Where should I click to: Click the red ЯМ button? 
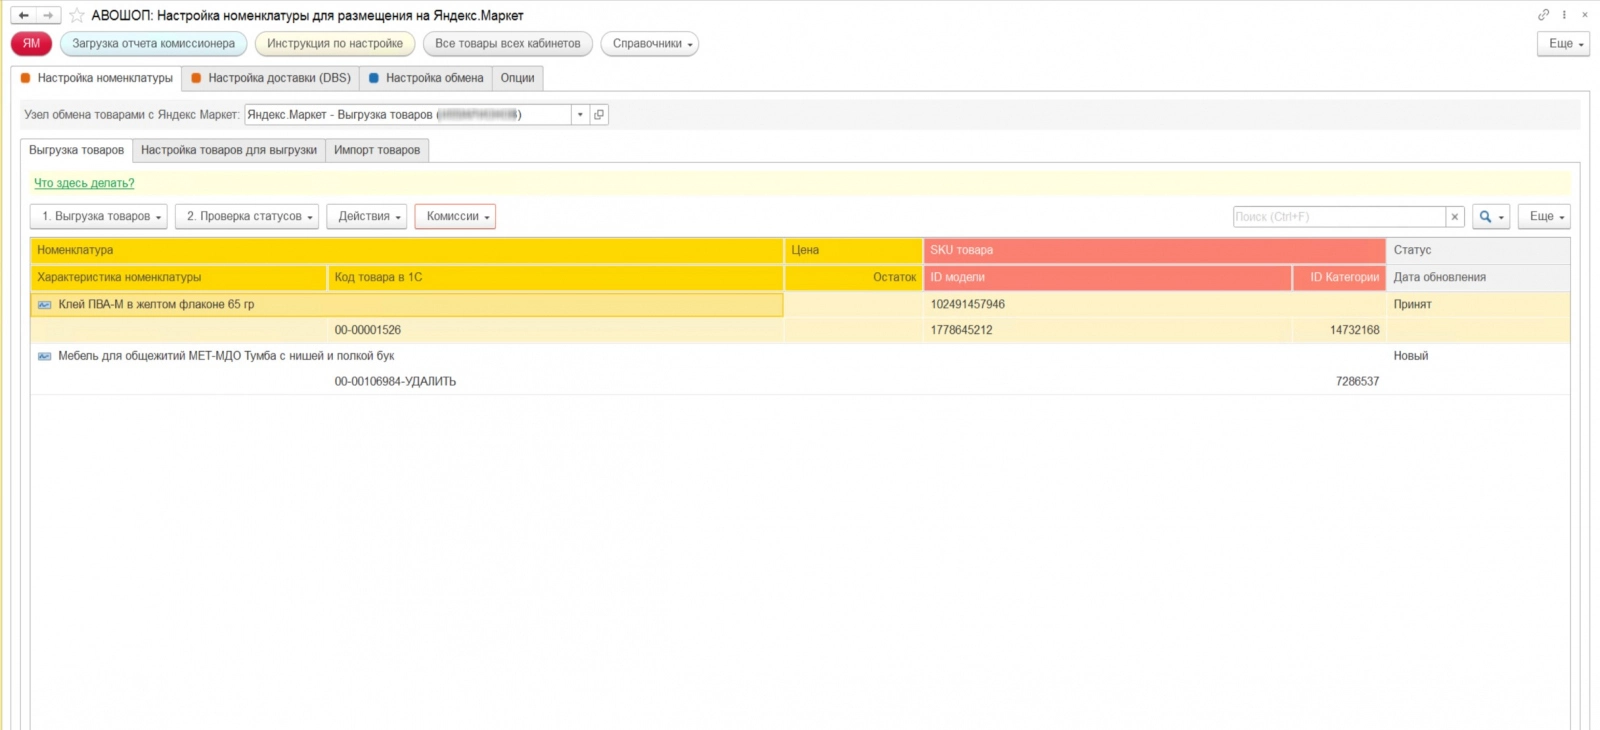tap(31, 44)
